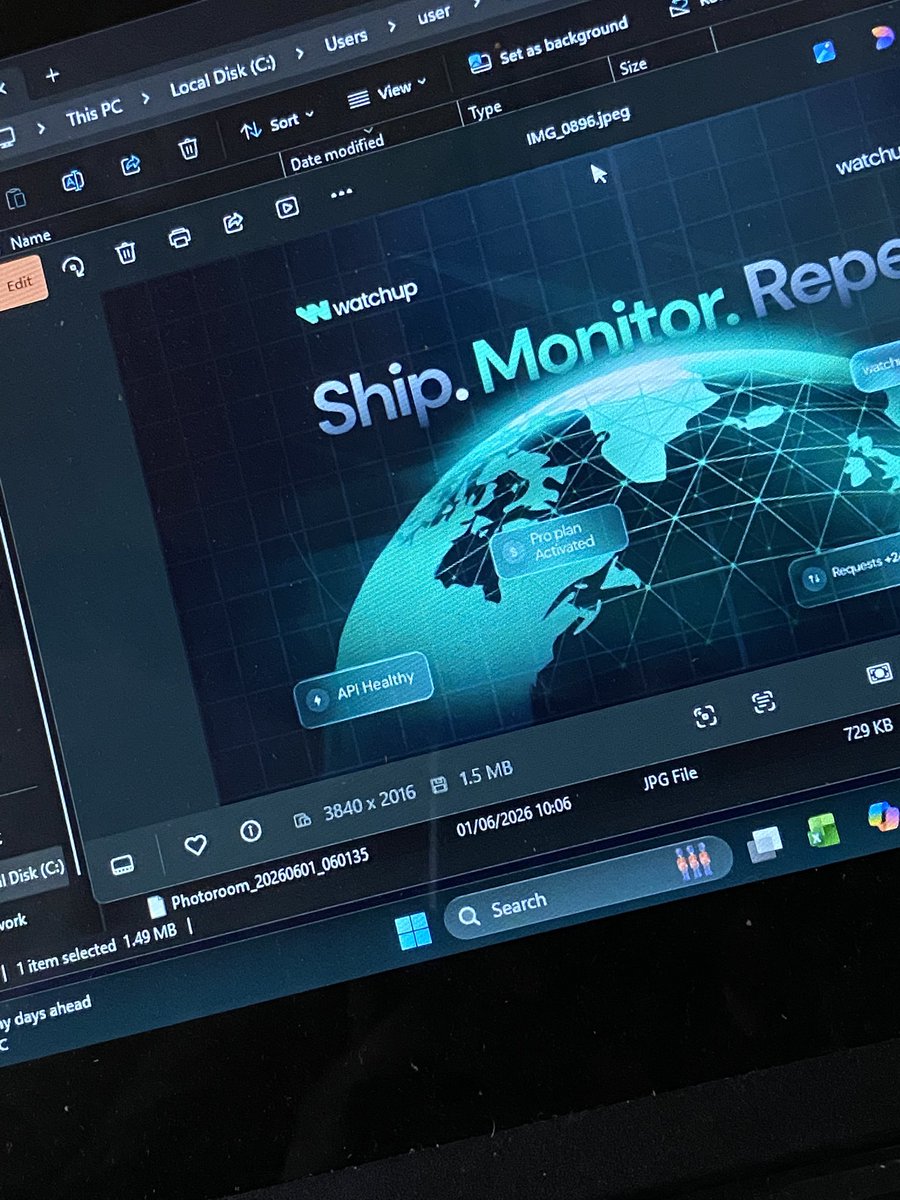Delete the photo using Photos trash icon
This screenshot has height=1200, width=900.
[125, 252]
